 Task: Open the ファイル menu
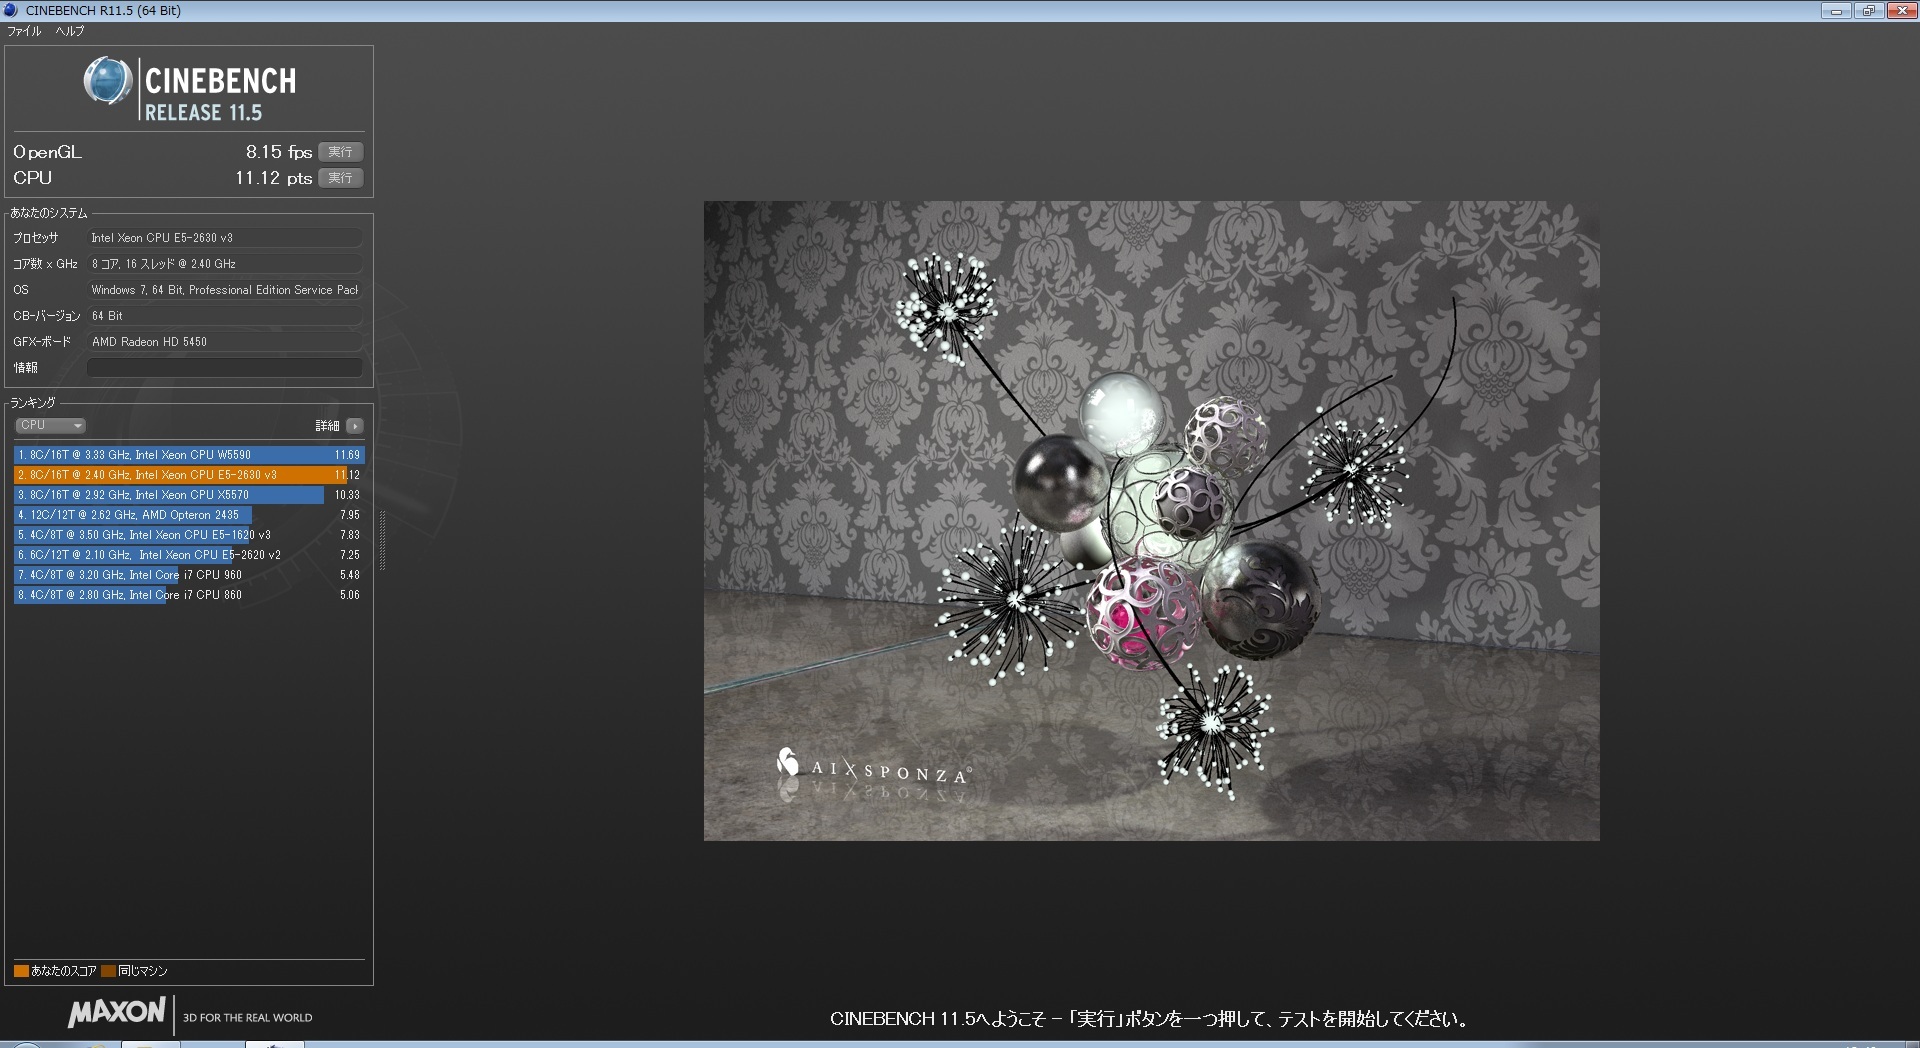pyautogui.click(x=25, y=31)
